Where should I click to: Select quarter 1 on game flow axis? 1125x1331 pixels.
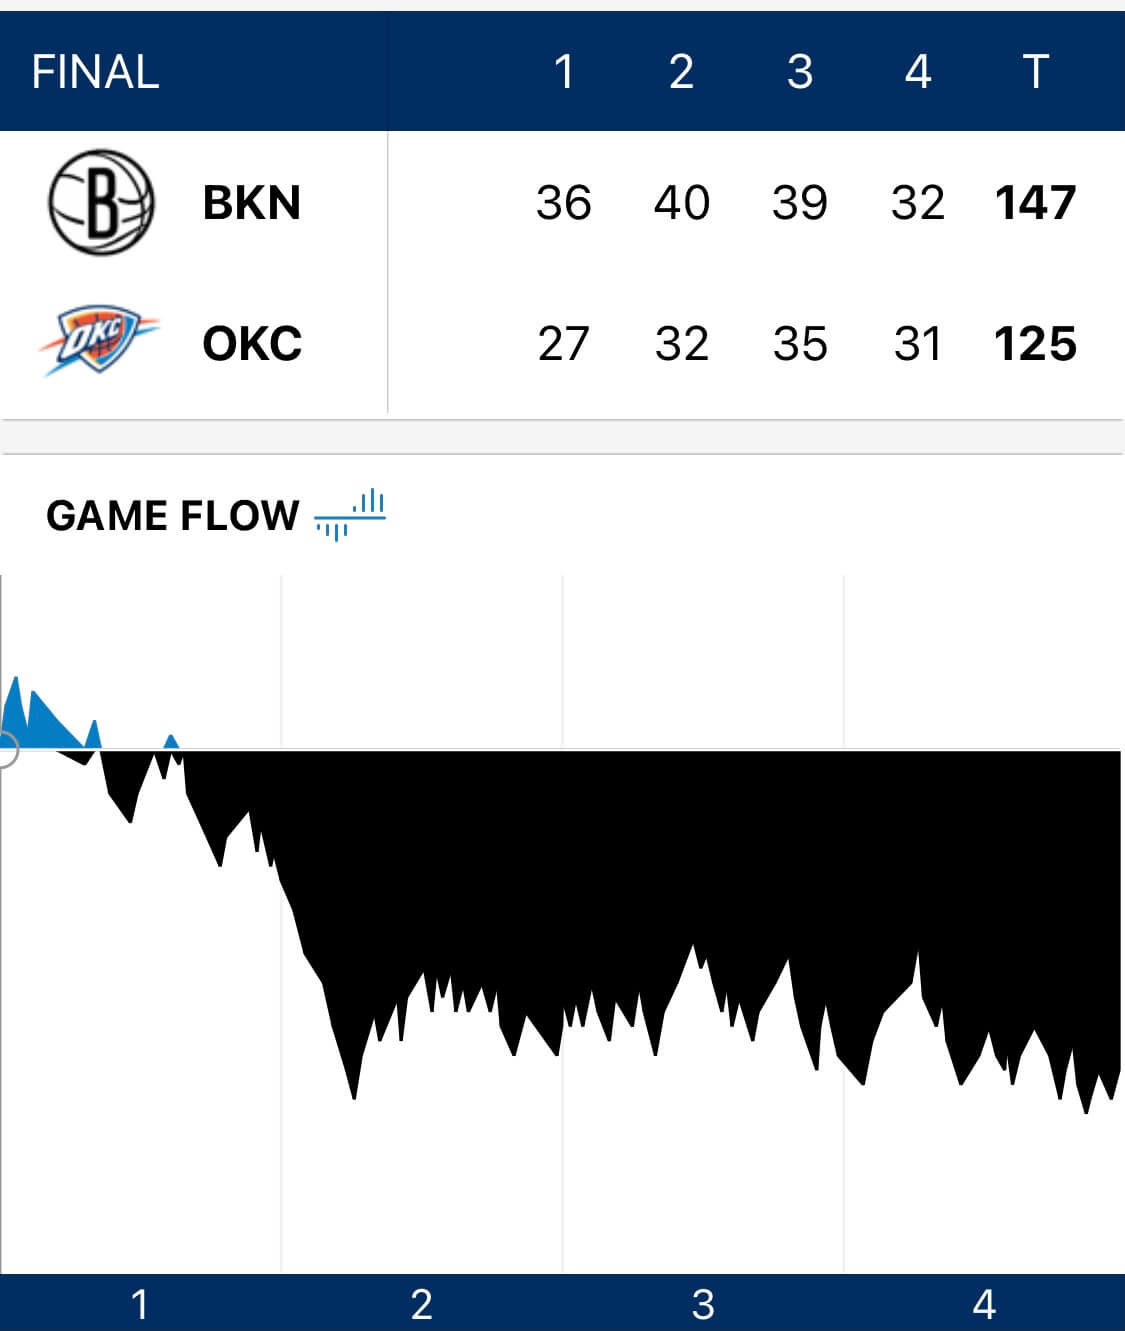(x=140, y=1304)
